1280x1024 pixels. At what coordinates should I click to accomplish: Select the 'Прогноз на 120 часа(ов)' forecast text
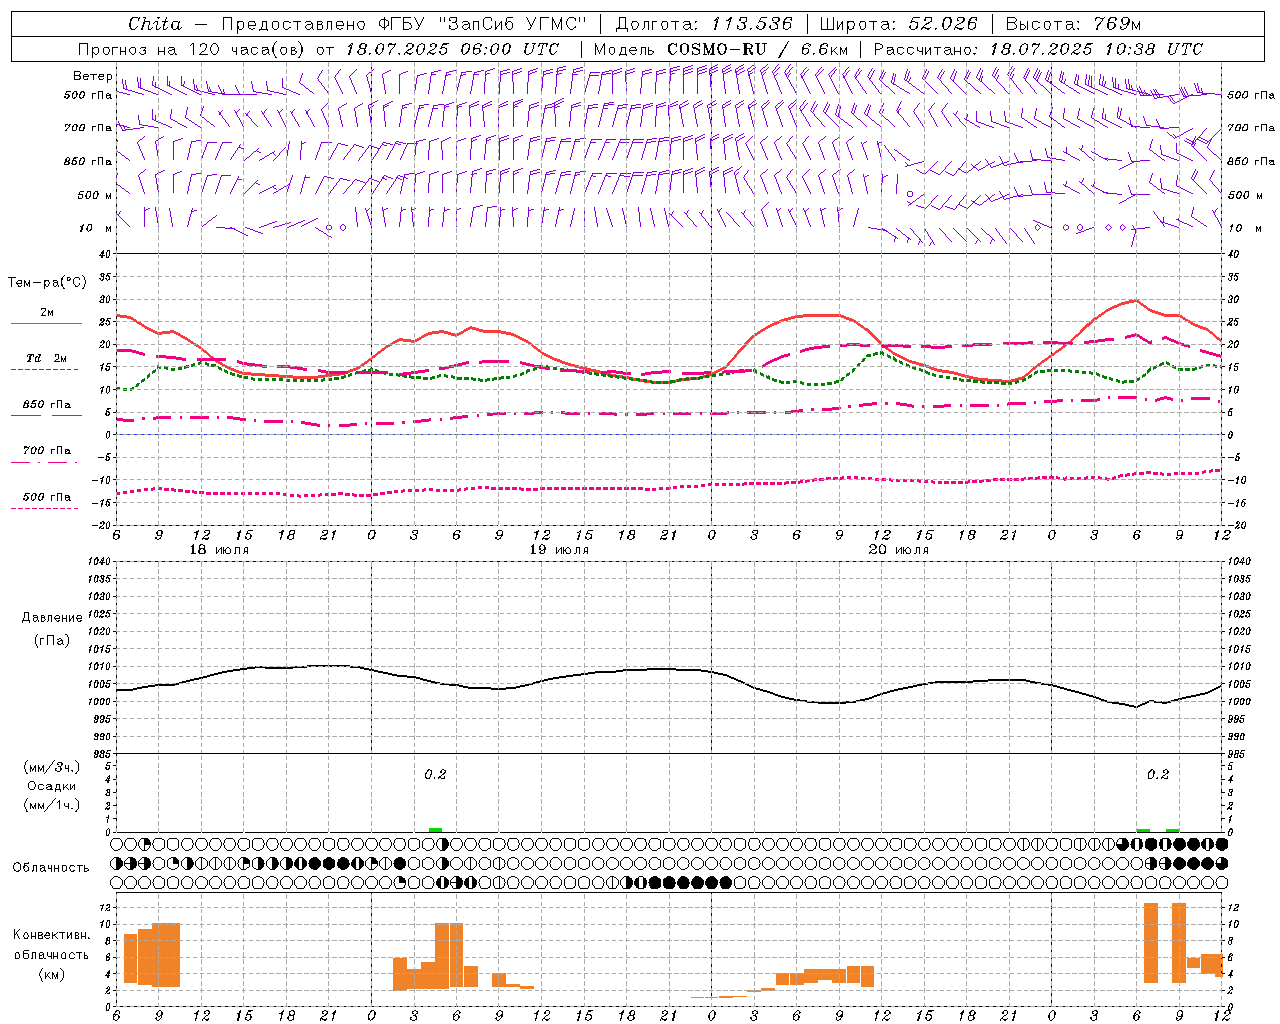(192, 49)
